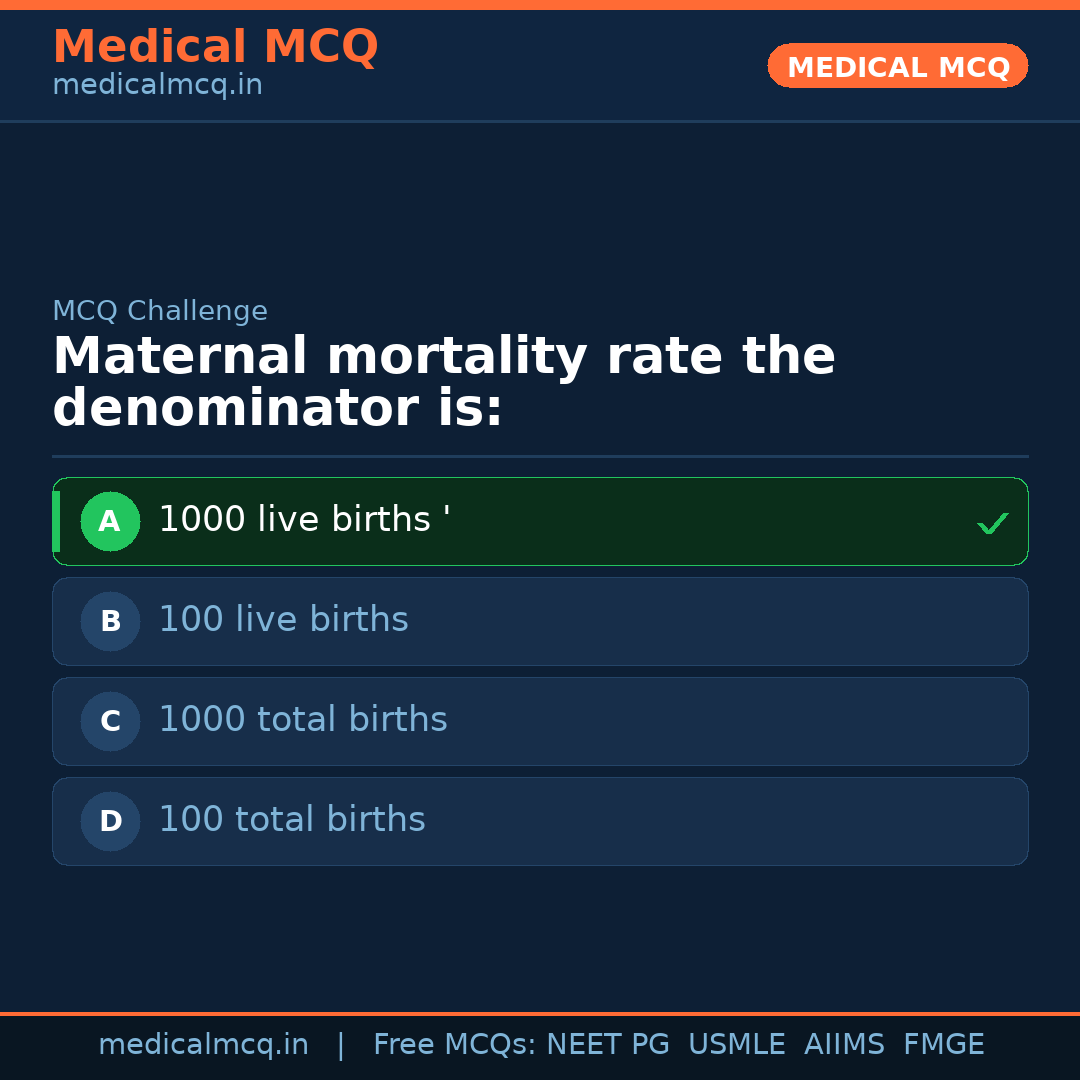Click the green circle A badge

(110, 521)
